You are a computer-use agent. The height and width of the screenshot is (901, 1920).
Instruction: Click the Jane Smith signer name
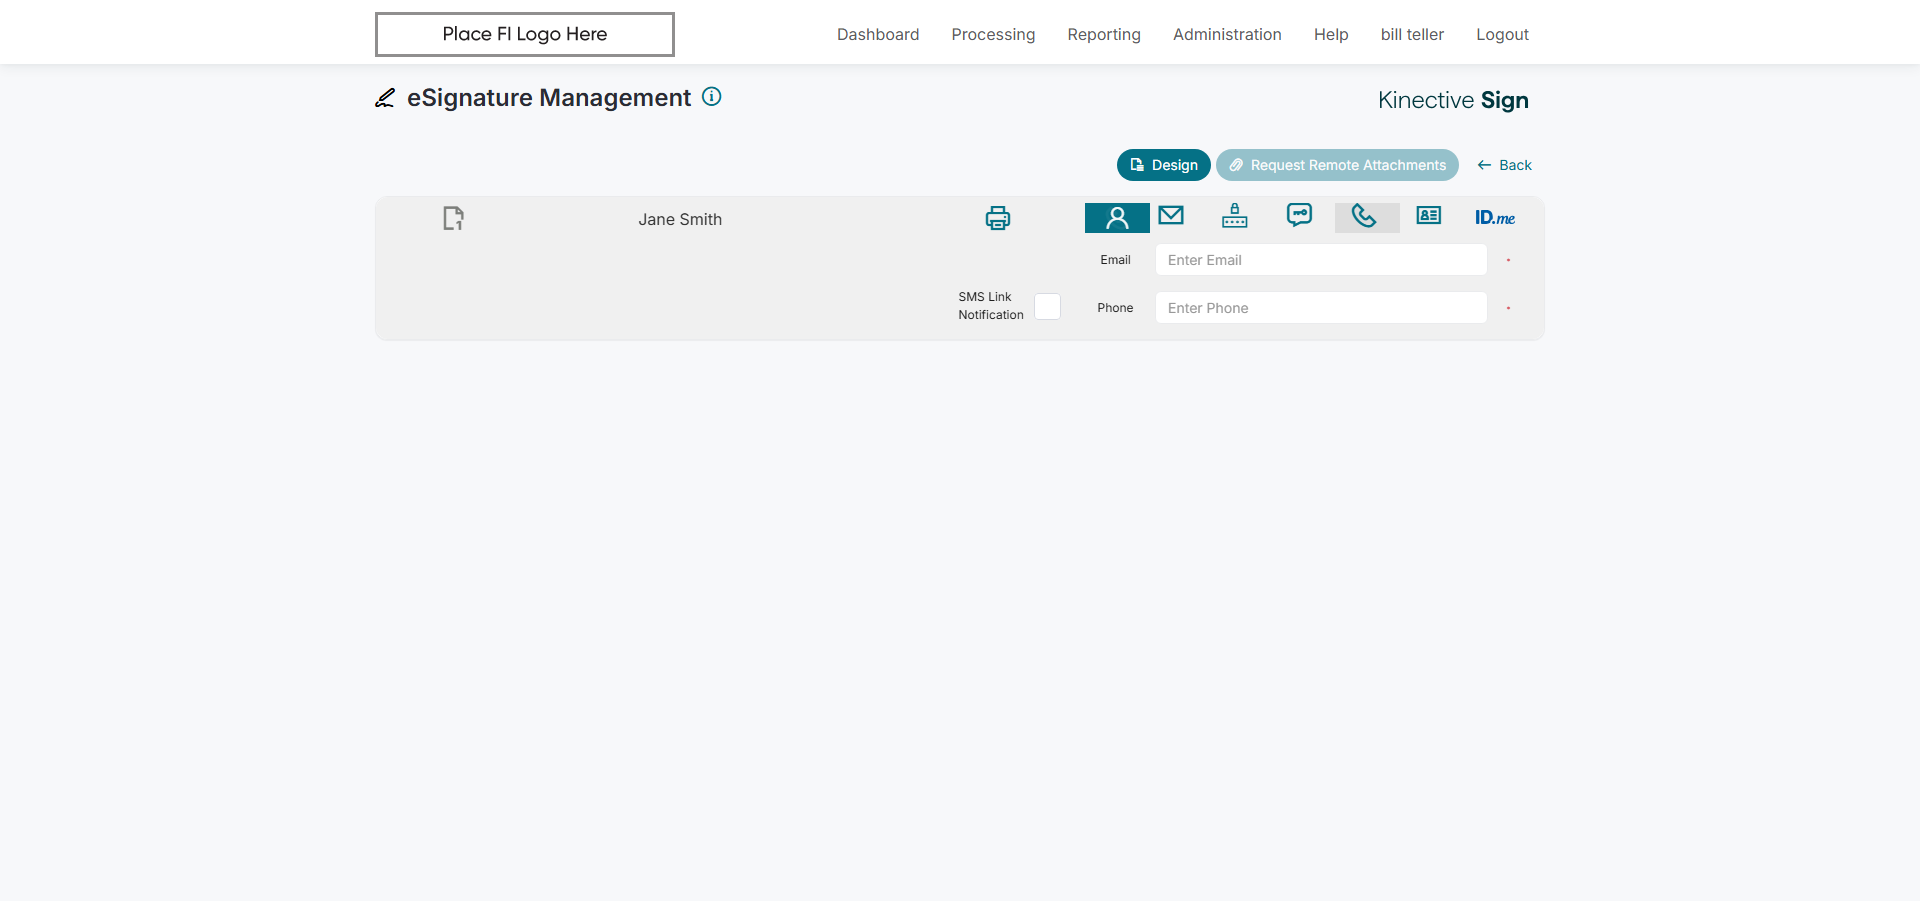click(680, 219)
